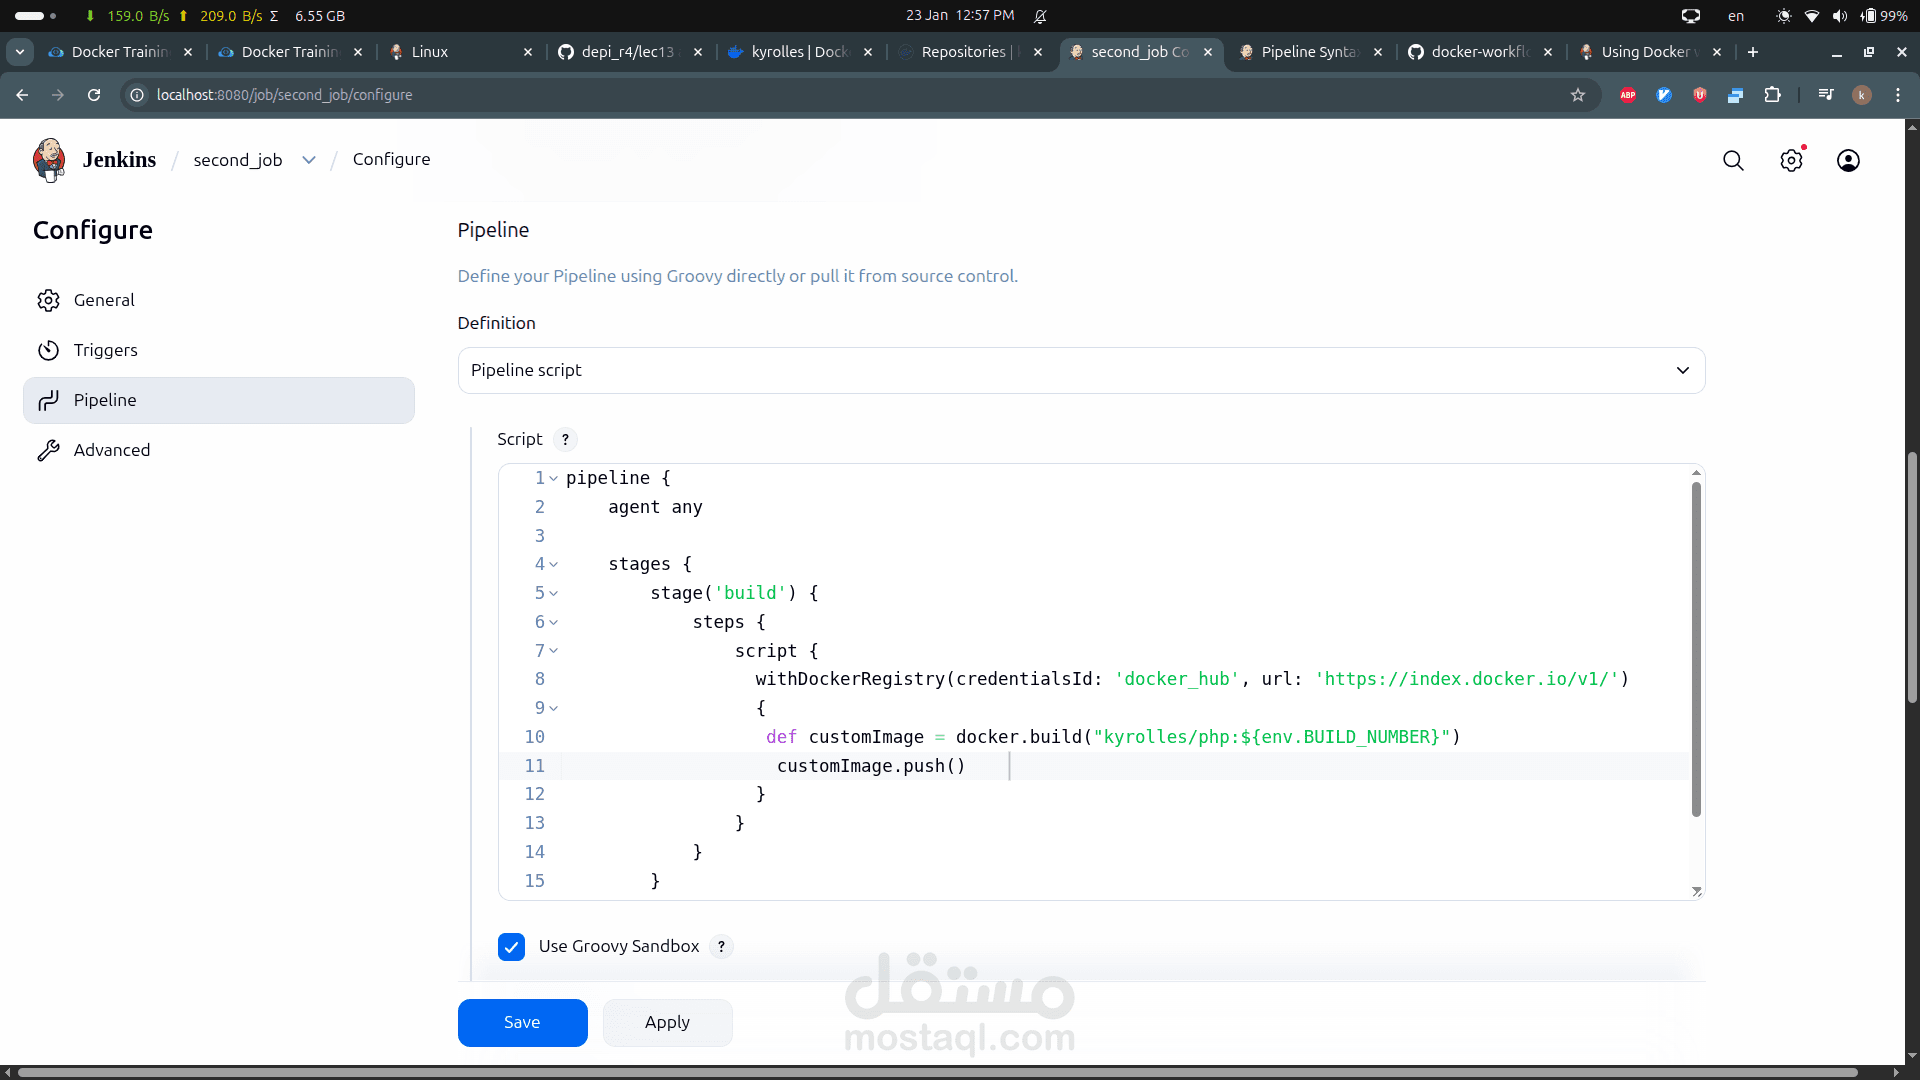The width and height of the screenshot is (1920, 1080).
Task: Click the Groovy Sandbox help icon
Action: (721, 946)
